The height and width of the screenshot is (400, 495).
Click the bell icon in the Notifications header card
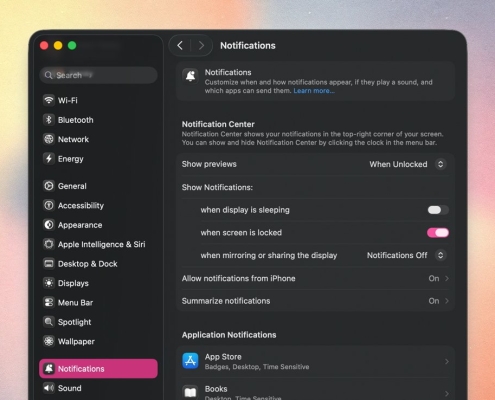(x=190, y=76)
